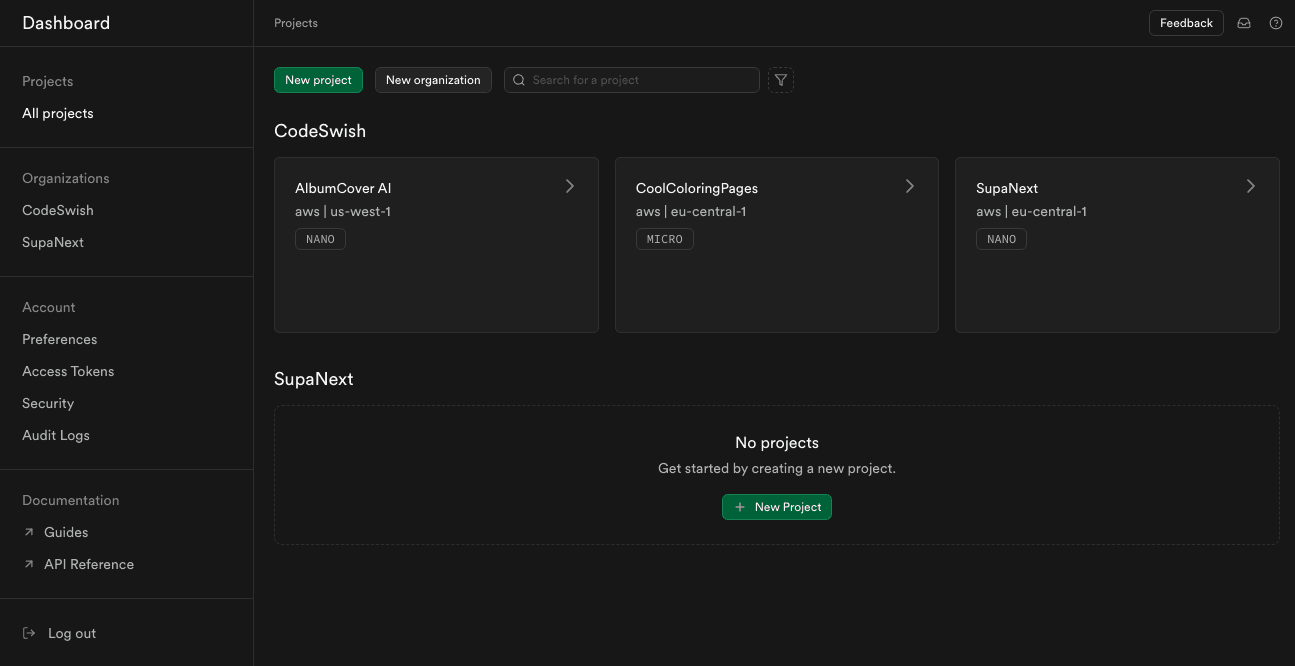Click the SupaNext section heading
Image resolution: width=1295 pixels, height=666 pixels.
[x=314, y=379]
